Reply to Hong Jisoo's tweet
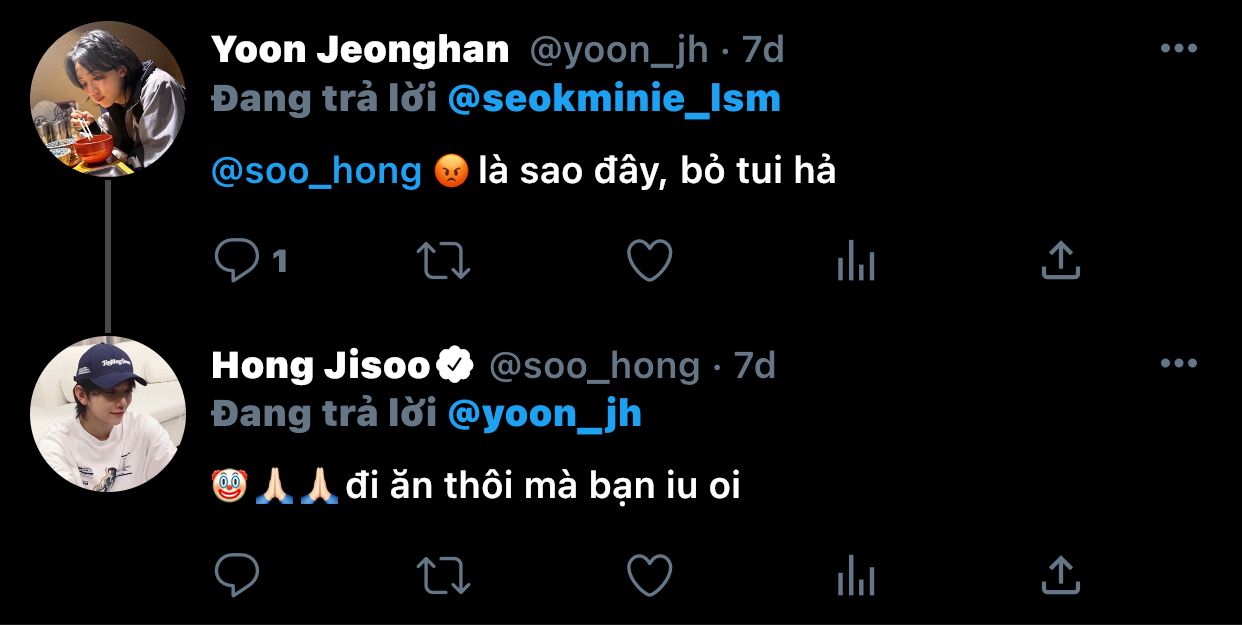The height and width of the screenshot is (625, 1242). pyautogui.click(x=237, y=575)
